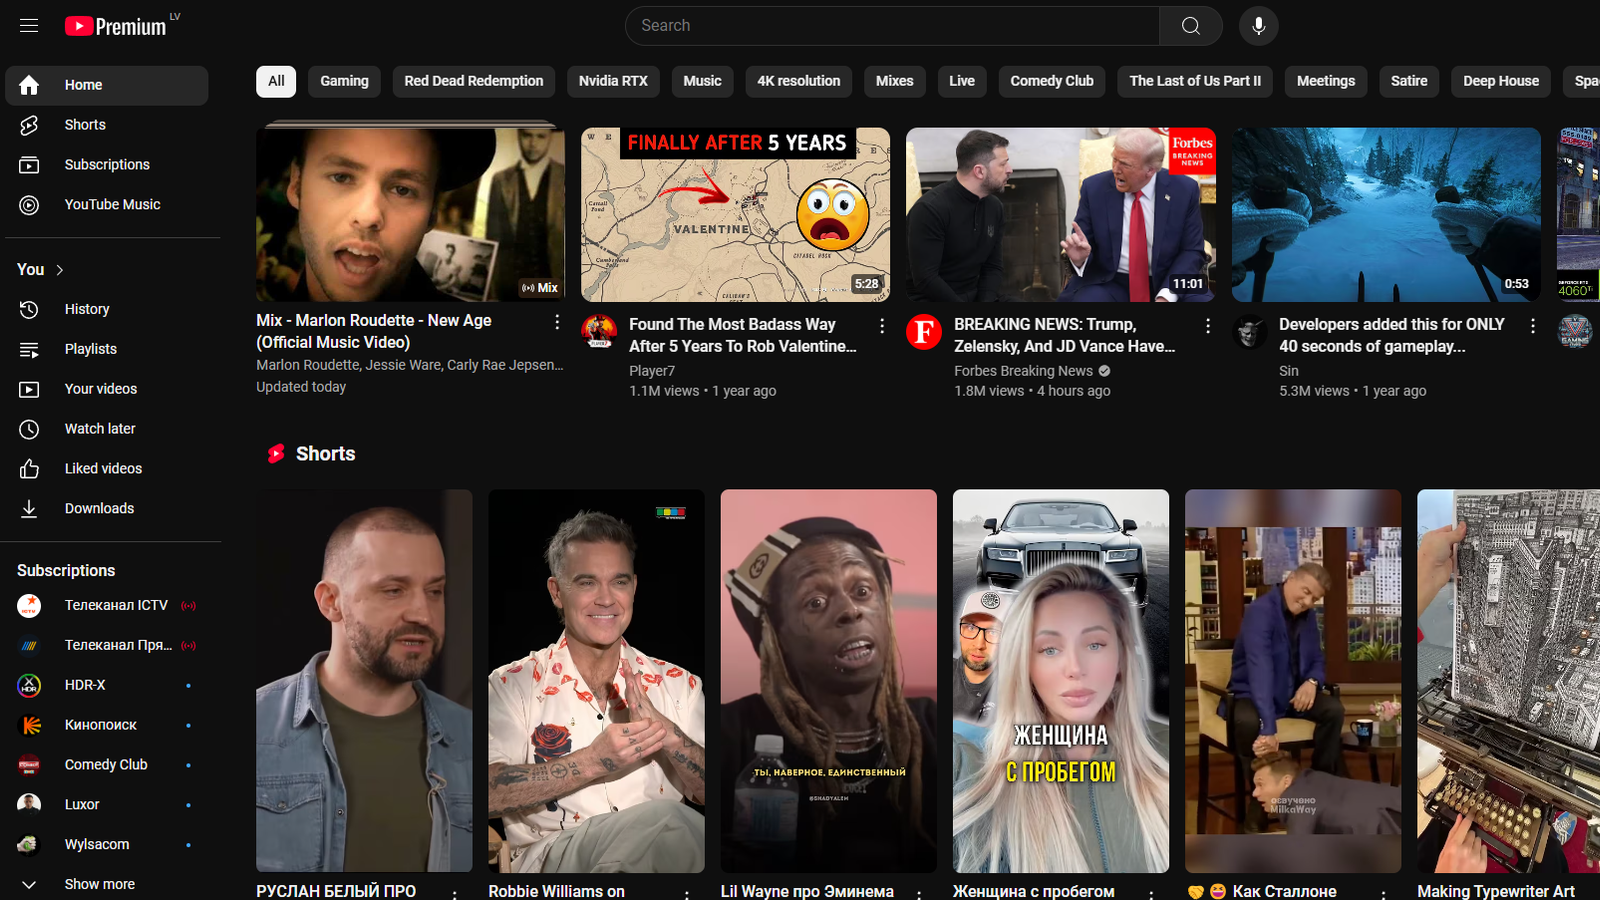Open Mix - Marlon Roudette title link
Viewport: 1600px width, 900px height.
pyautogui.click(x=374, y=331)
